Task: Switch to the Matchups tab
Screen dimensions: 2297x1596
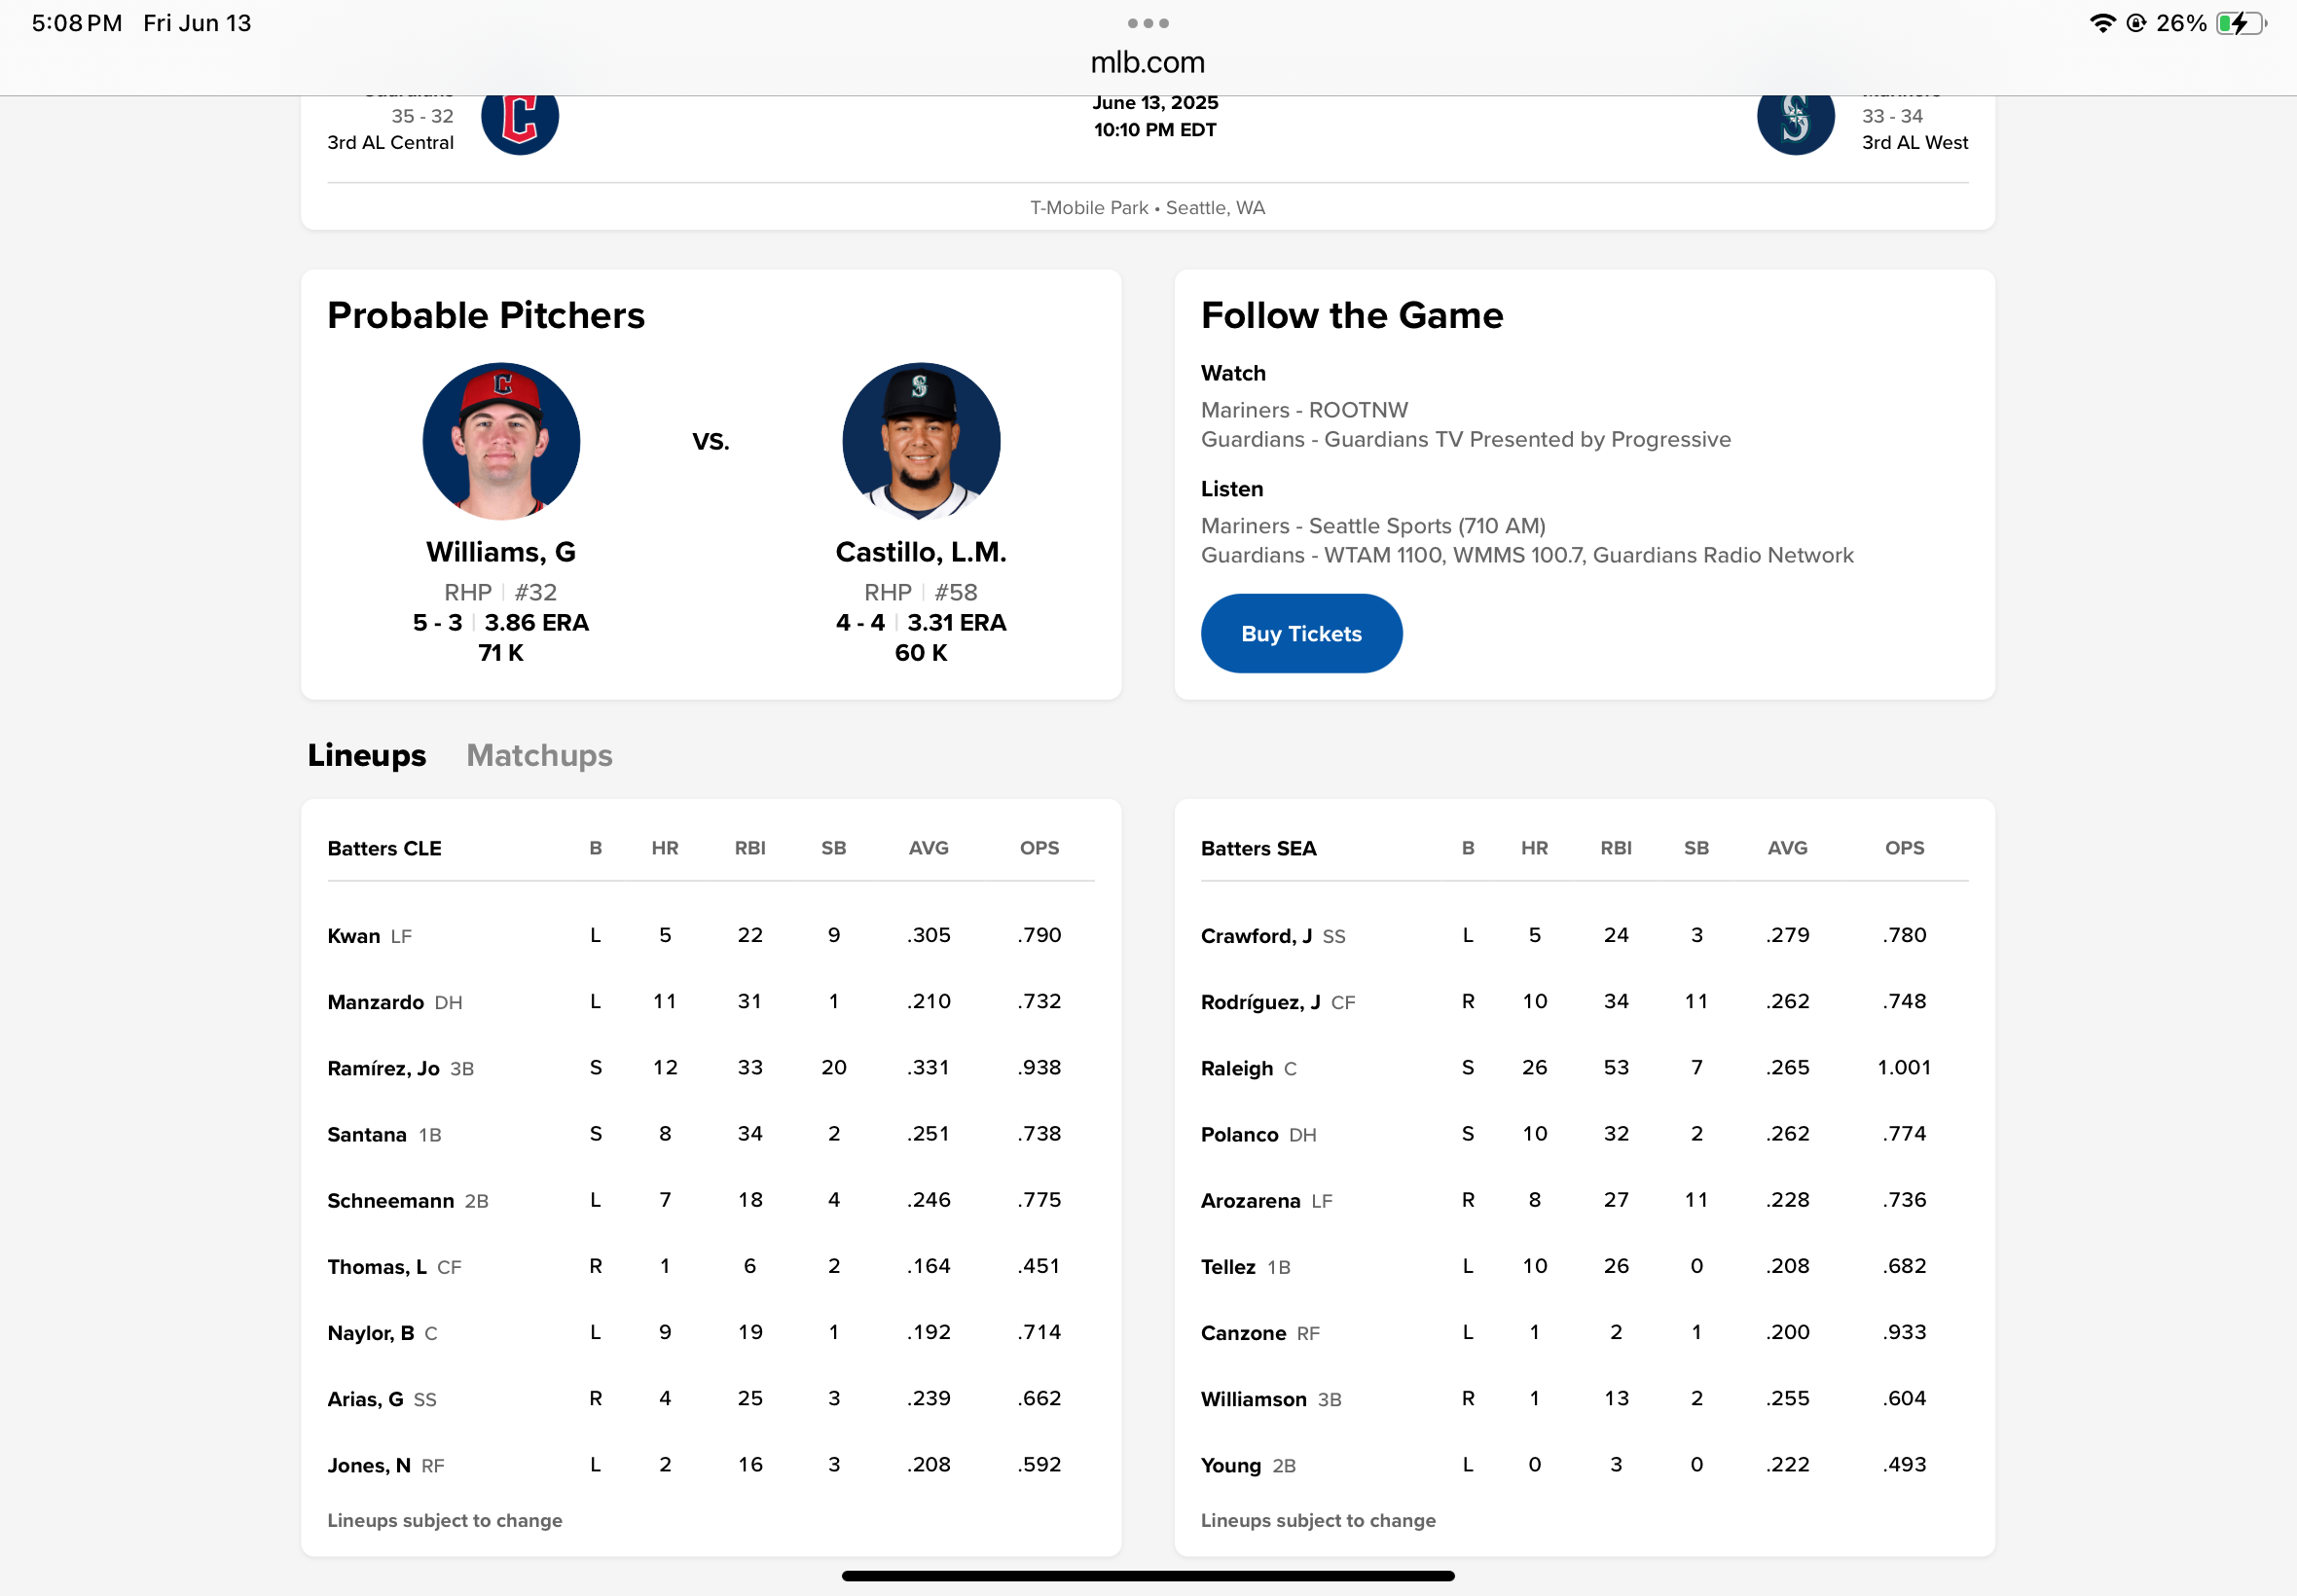Action: coord(539,755)
